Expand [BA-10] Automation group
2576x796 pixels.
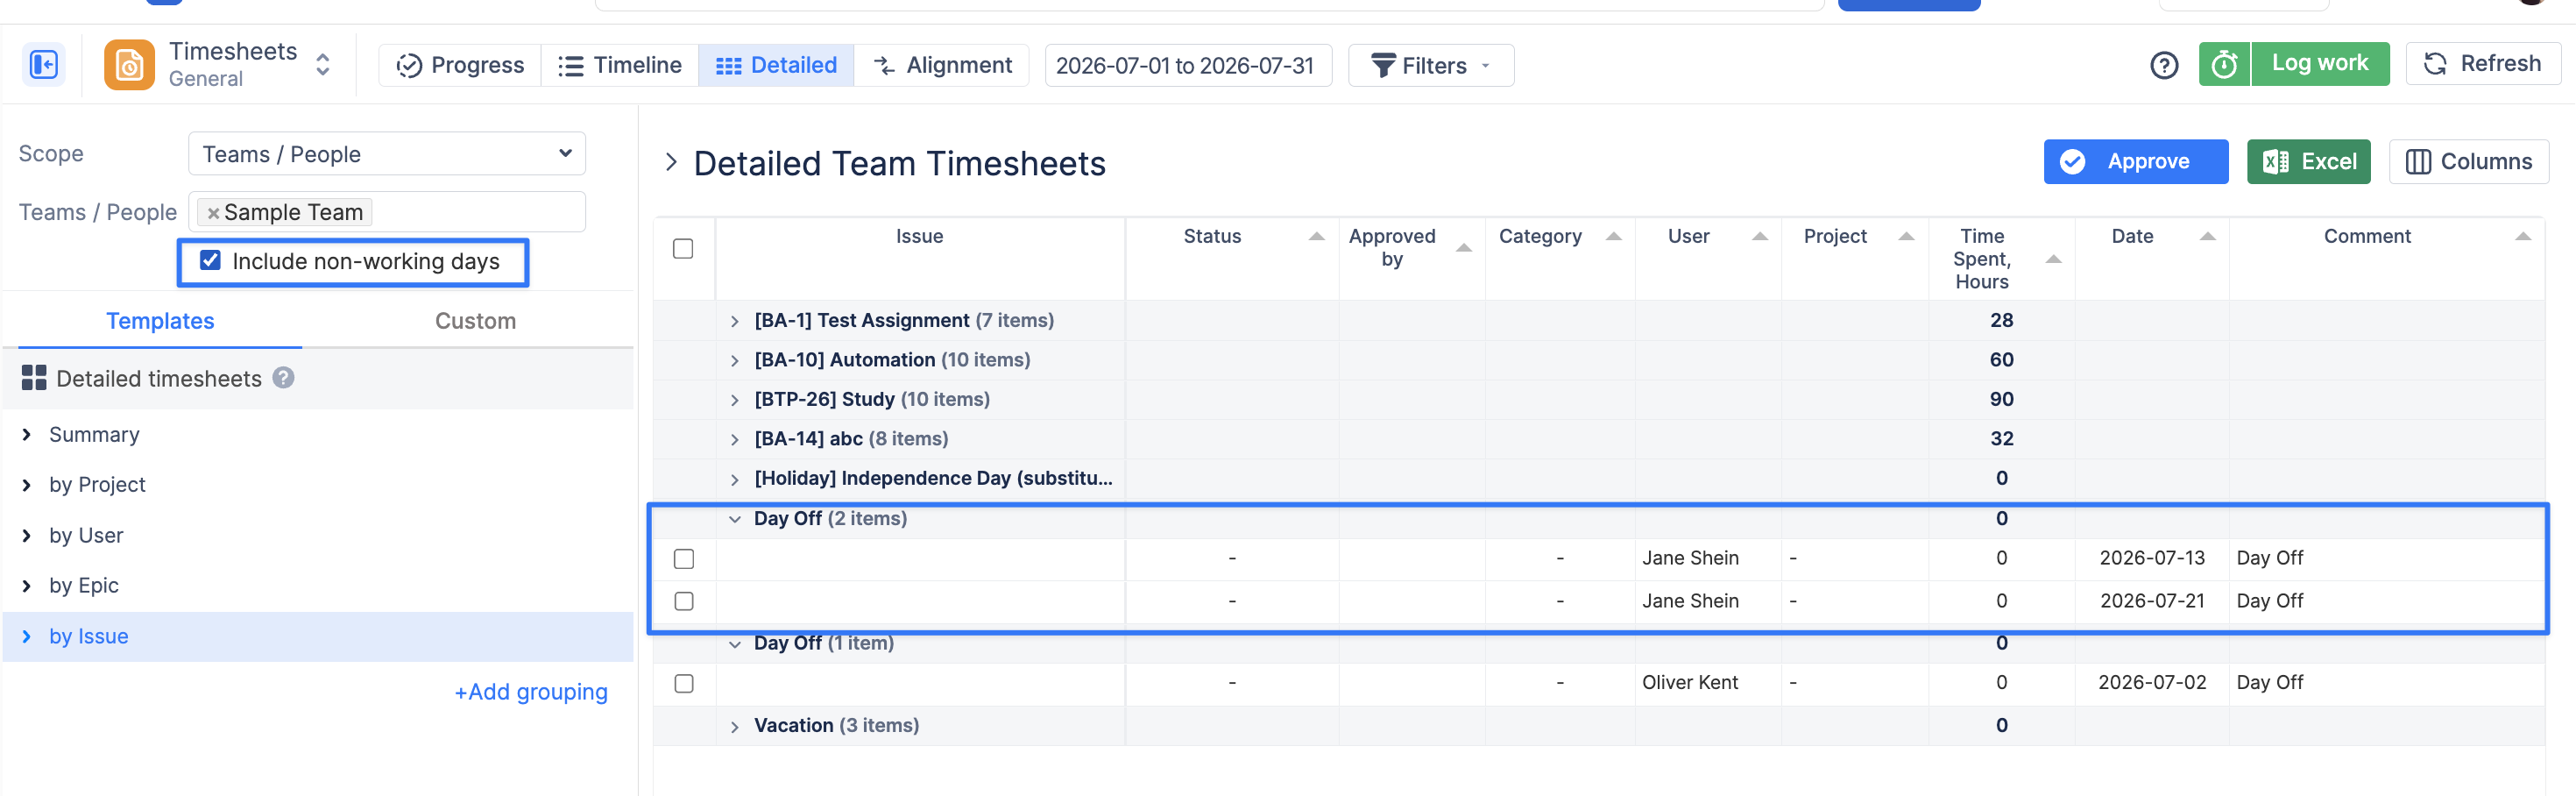pos(735,360)
